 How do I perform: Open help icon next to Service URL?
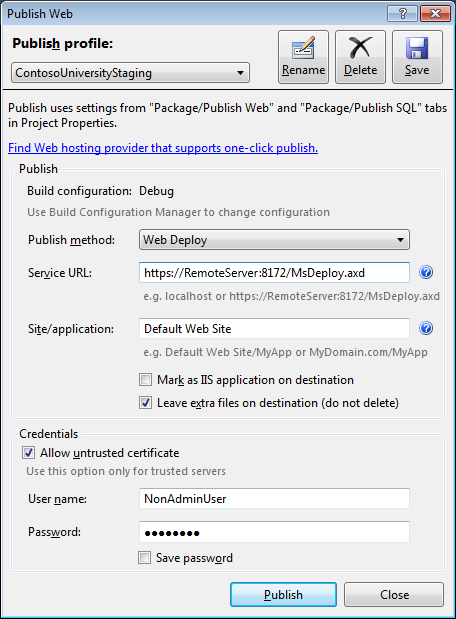coord(426,272)
